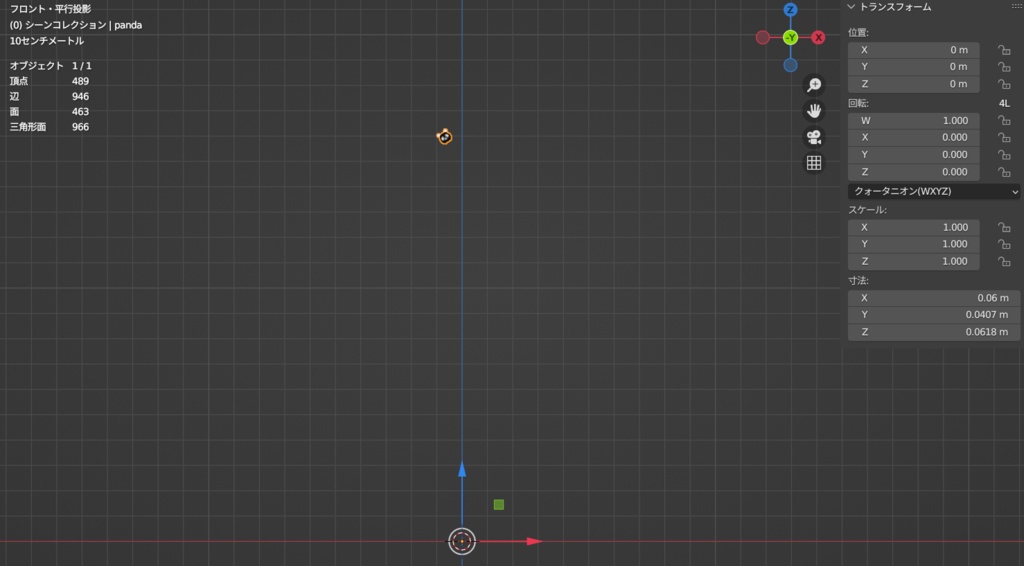The height and width of the screenshot is (566, 1024).
Task: Click the 寸法: section label
Action: (x=858, y=281)
